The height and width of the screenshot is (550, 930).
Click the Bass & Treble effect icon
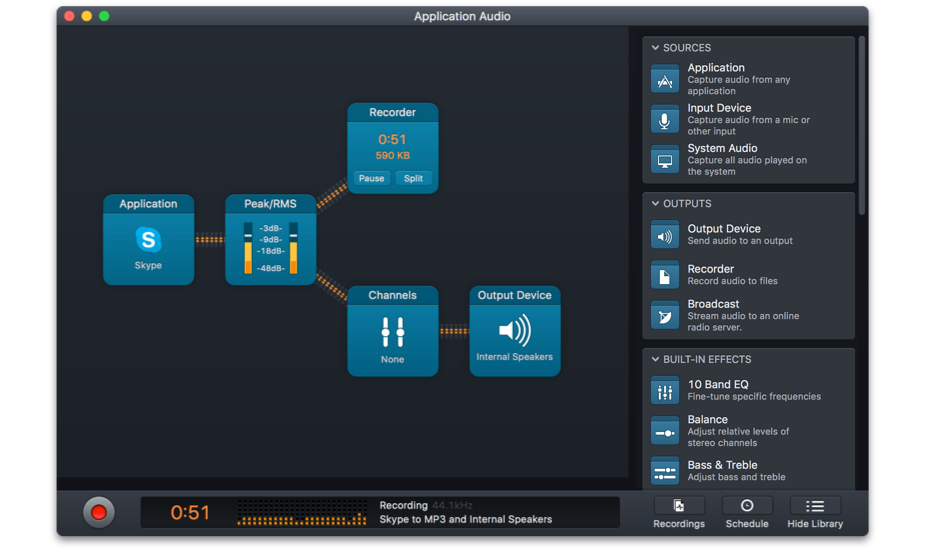click(x=665, y=471)
